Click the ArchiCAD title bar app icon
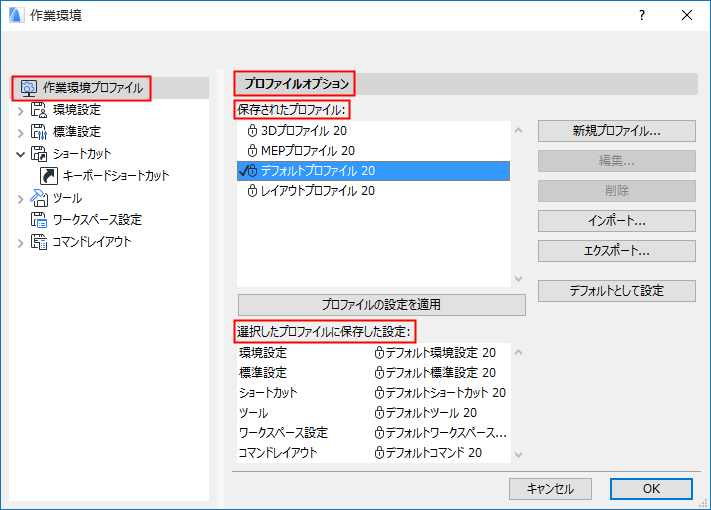Image resolution: width=711 pixels, height=510 pixels. pyautogui.click(x=16, y=15)
